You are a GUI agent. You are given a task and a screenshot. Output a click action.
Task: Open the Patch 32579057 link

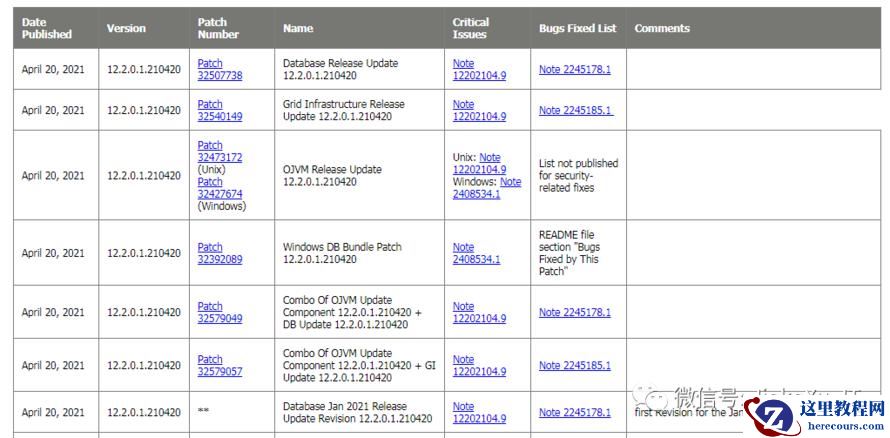(x=220, y=365)
